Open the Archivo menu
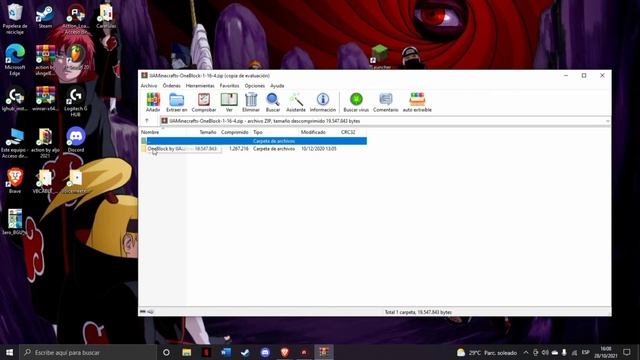 [x=149, y=86]
